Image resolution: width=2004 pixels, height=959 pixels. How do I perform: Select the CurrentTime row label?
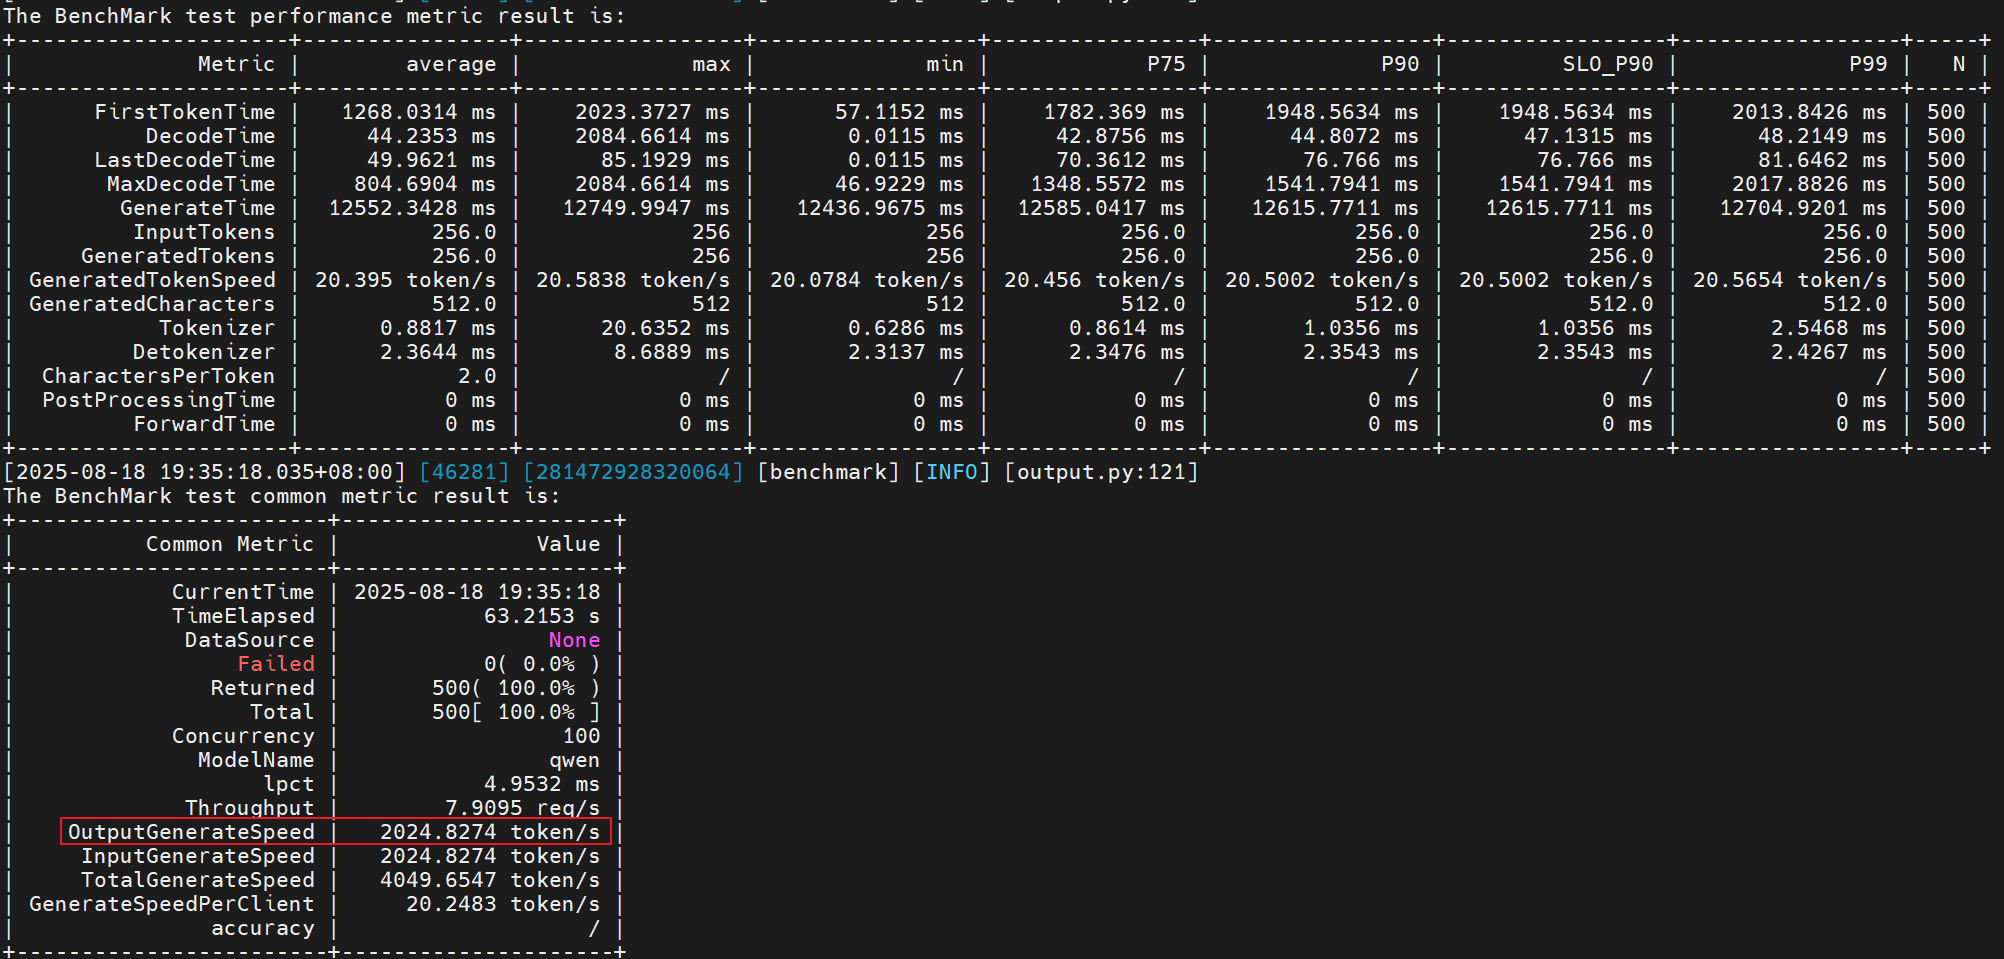(243, 592)
